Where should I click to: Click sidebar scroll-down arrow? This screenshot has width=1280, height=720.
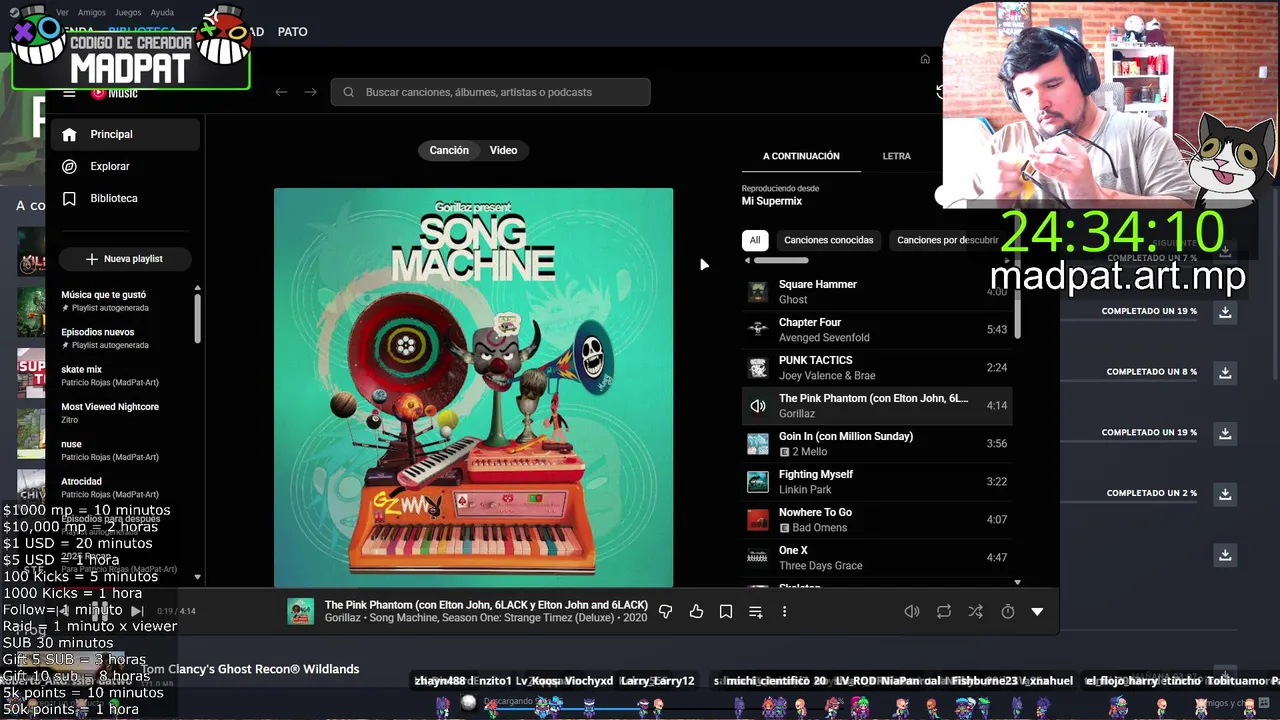[x=197, y=577]
